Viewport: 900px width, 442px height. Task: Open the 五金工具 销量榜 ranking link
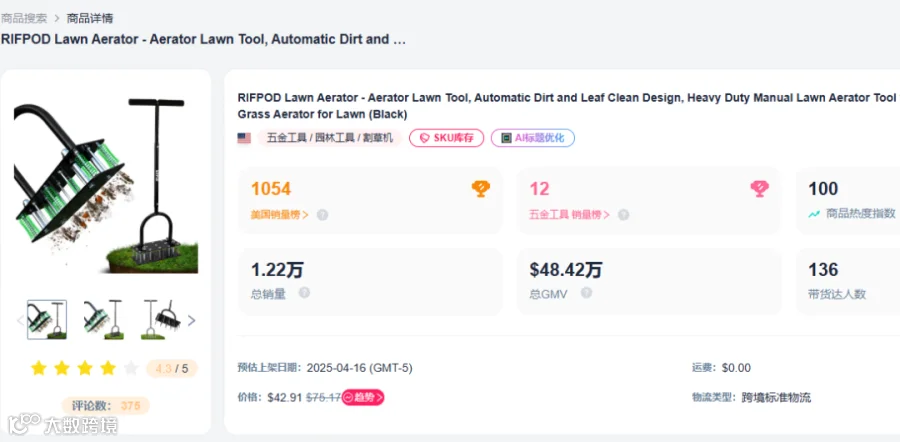[569, 214]
